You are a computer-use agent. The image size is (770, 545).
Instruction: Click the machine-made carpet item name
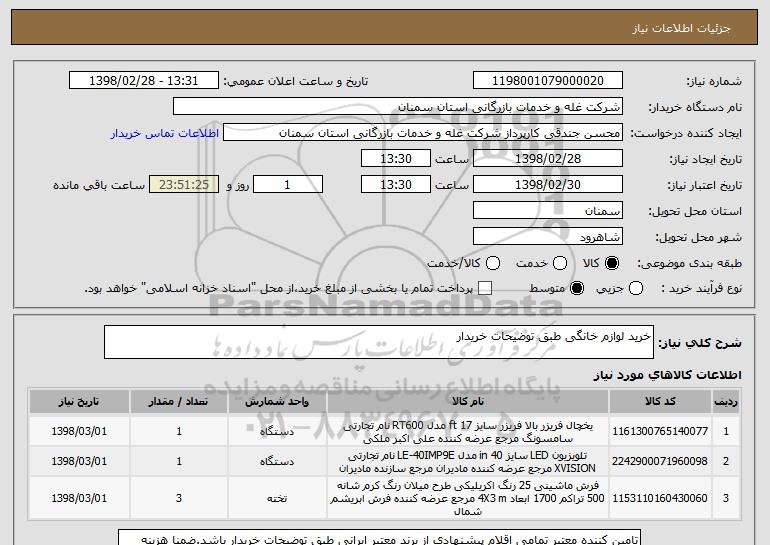coord(468,498)
